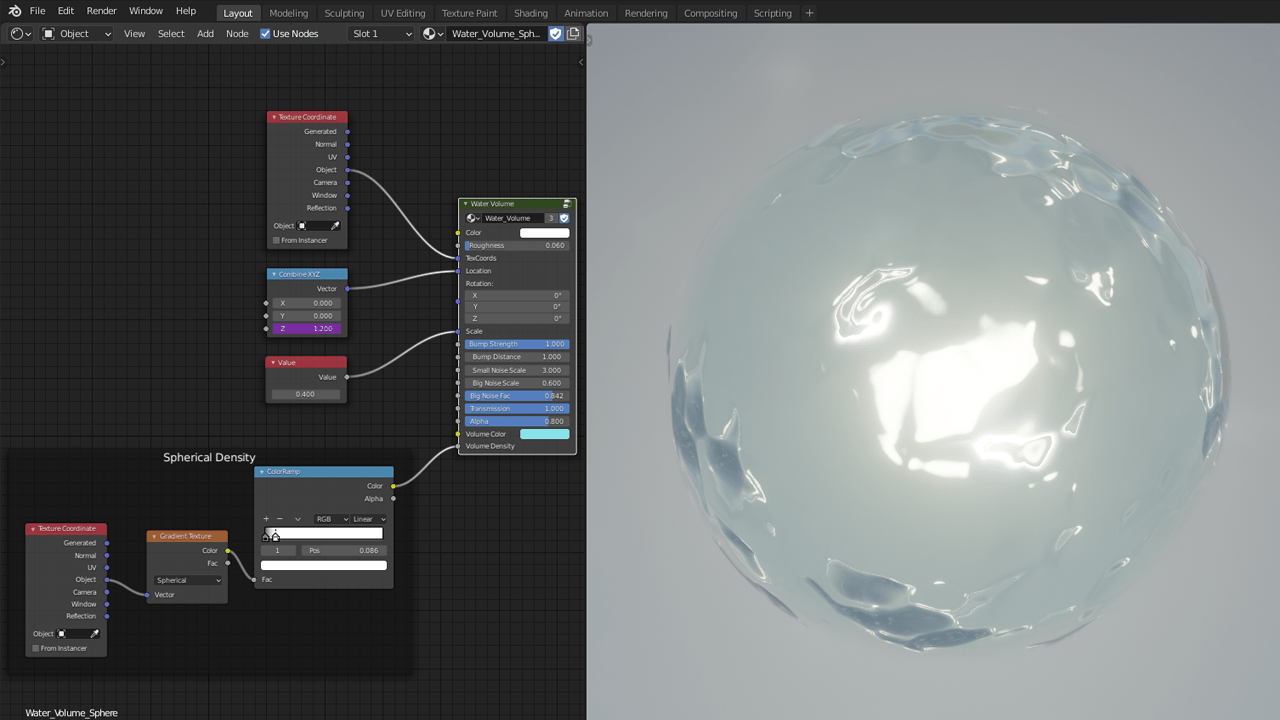This screenshot has height=720, width=1280.
Task: Toggle From Instancer on the Texture Coordinate node
Action: click(x=275, y=240)
